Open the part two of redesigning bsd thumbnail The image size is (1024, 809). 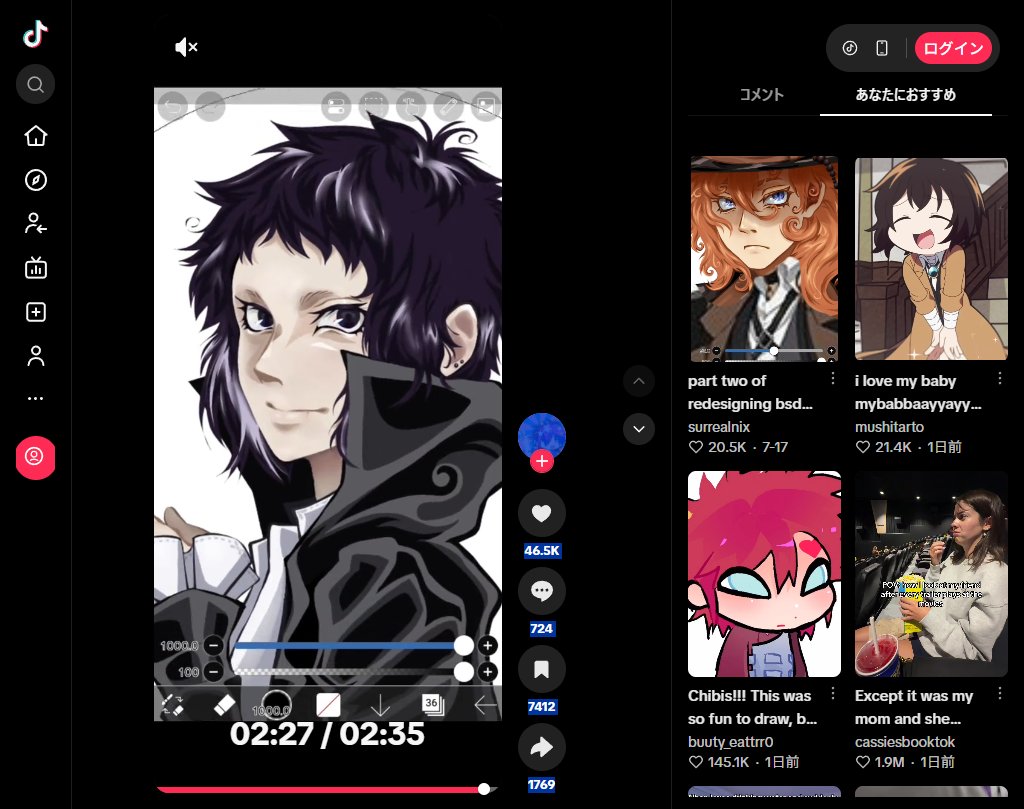click(764, 259)
